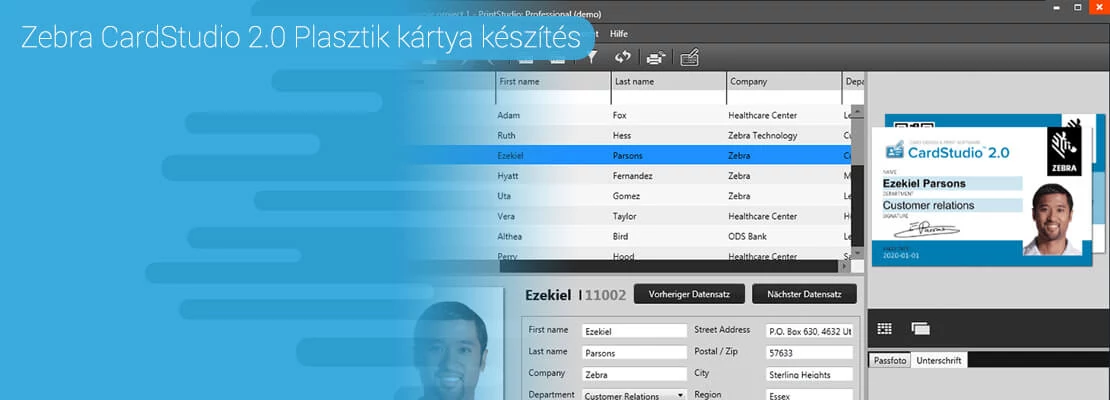The image size is (1110, 400).
Task: Open the signature pad capture icon
Action: [x=690, y=58]
